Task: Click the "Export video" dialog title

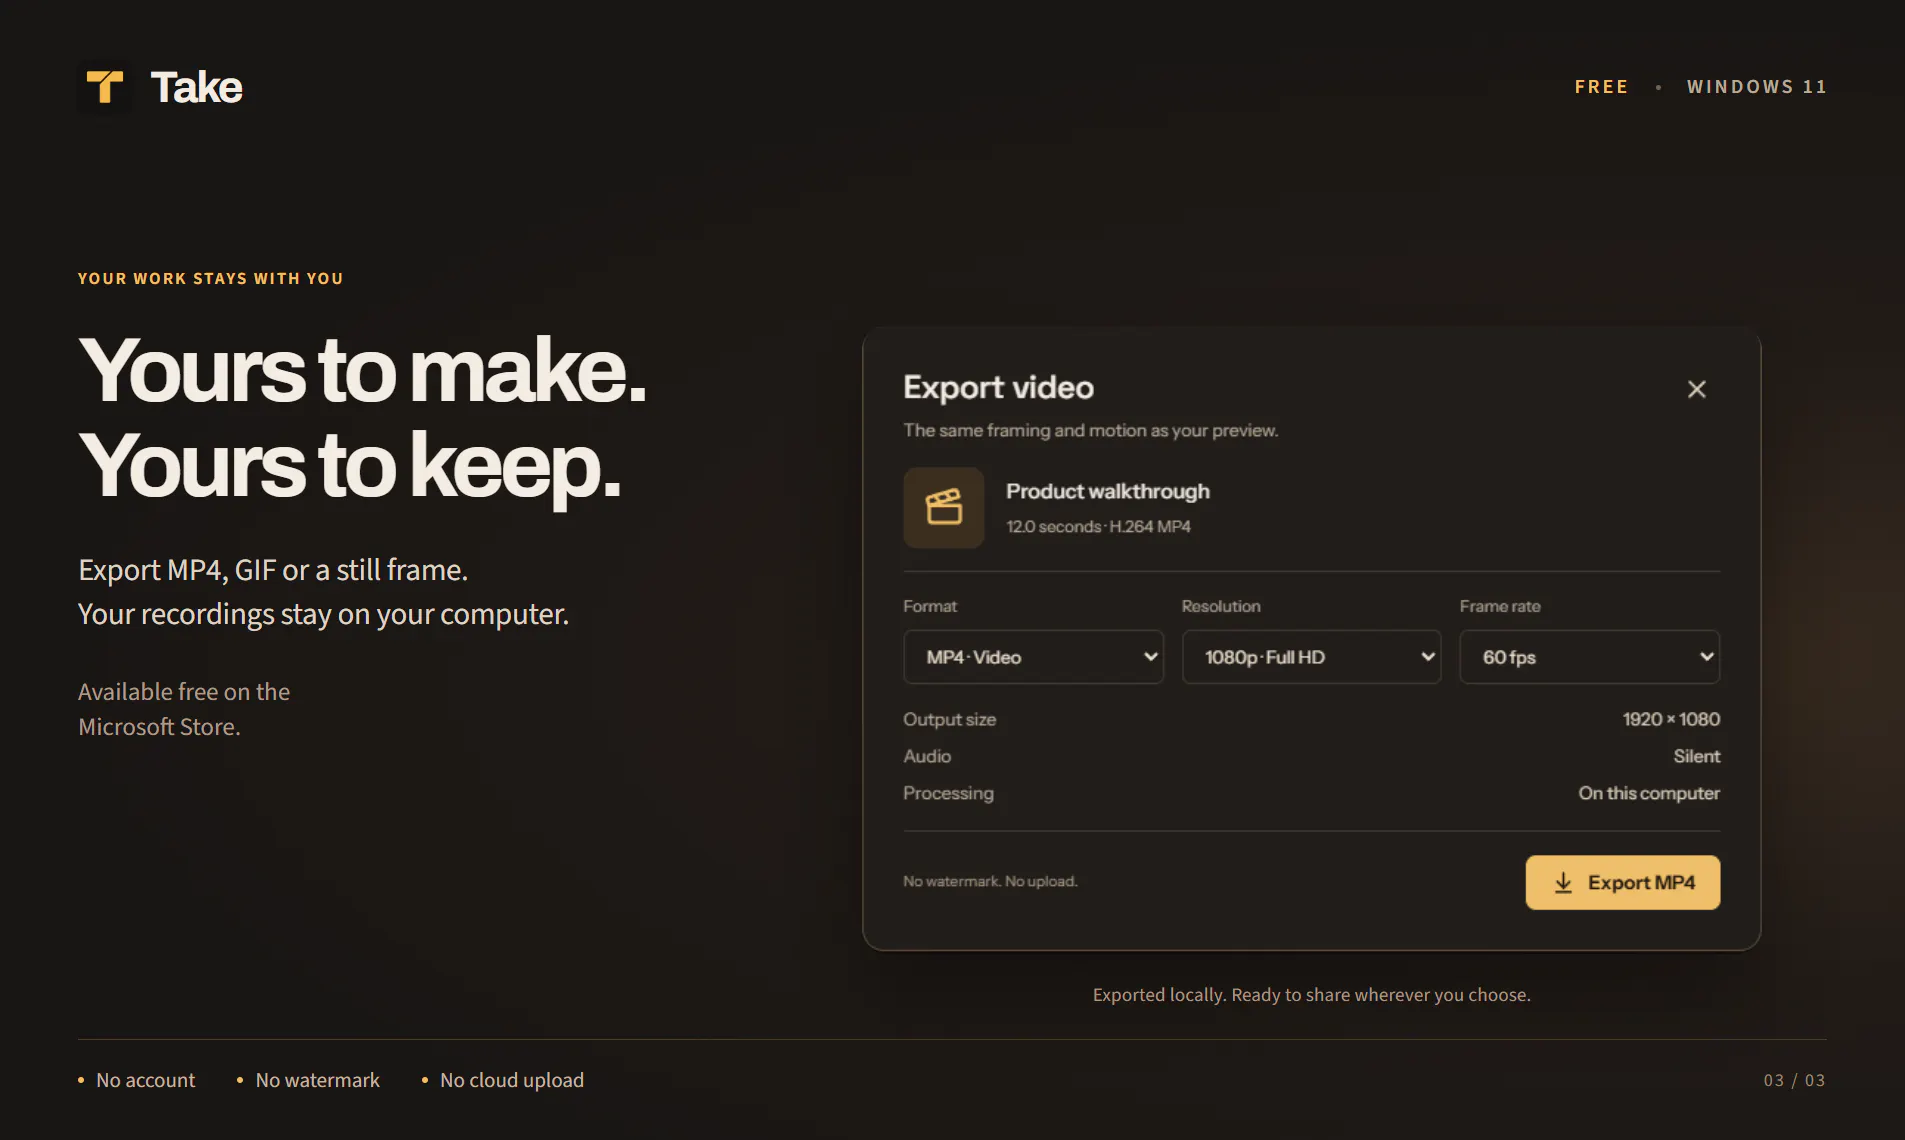Action: tap(999, 388)
